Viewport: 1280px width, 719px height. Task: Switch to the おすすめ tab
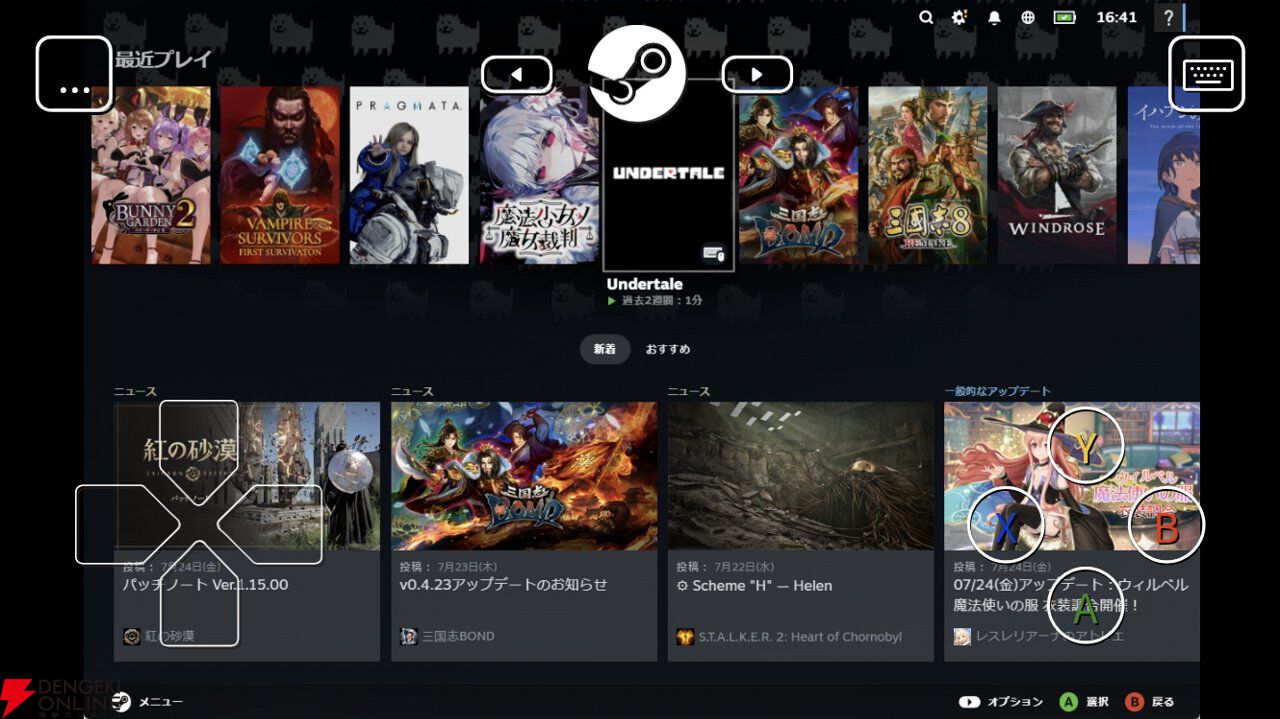point(668,349)
